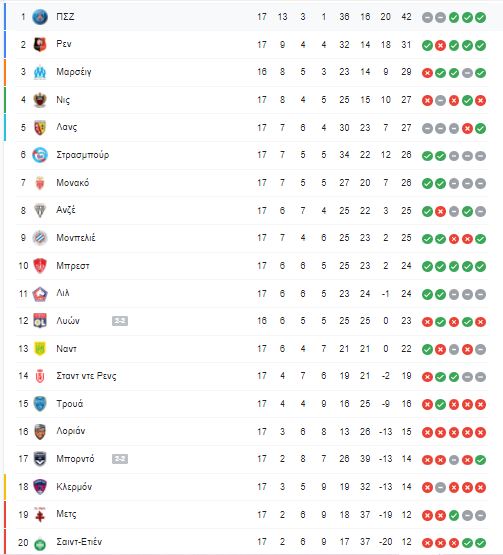The image size is (503, 555).
Task: Click live score badge next to Λυών
Action: [120, 321]
